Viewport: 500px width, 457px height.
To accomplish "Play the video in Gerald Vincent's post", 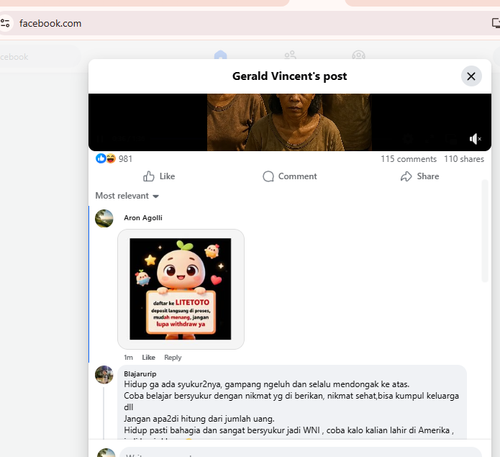I will click(x=289, y=122).
